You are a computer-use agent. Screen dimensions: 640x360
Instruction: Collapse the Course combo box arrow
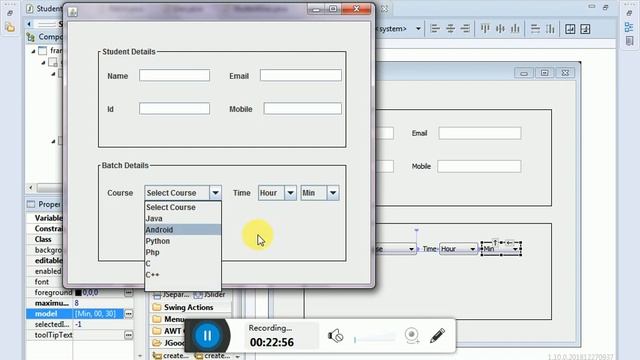pyautogui.click(x=216, y=193)
